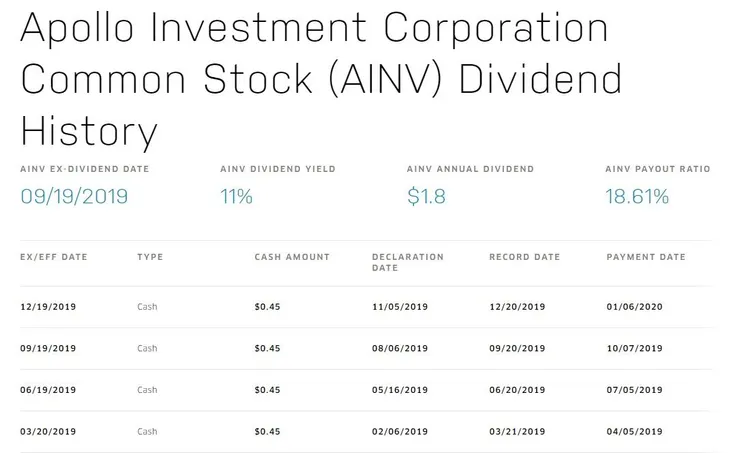Click the Ex/Eff Date column header

(54, 257)
